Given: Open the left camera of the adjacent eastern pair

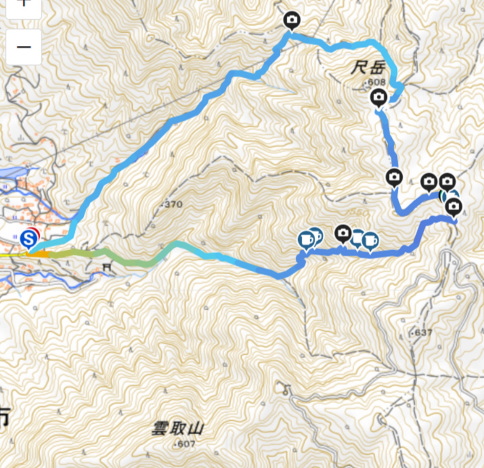Looking at the screenshot, I should [x=429, y=183].
